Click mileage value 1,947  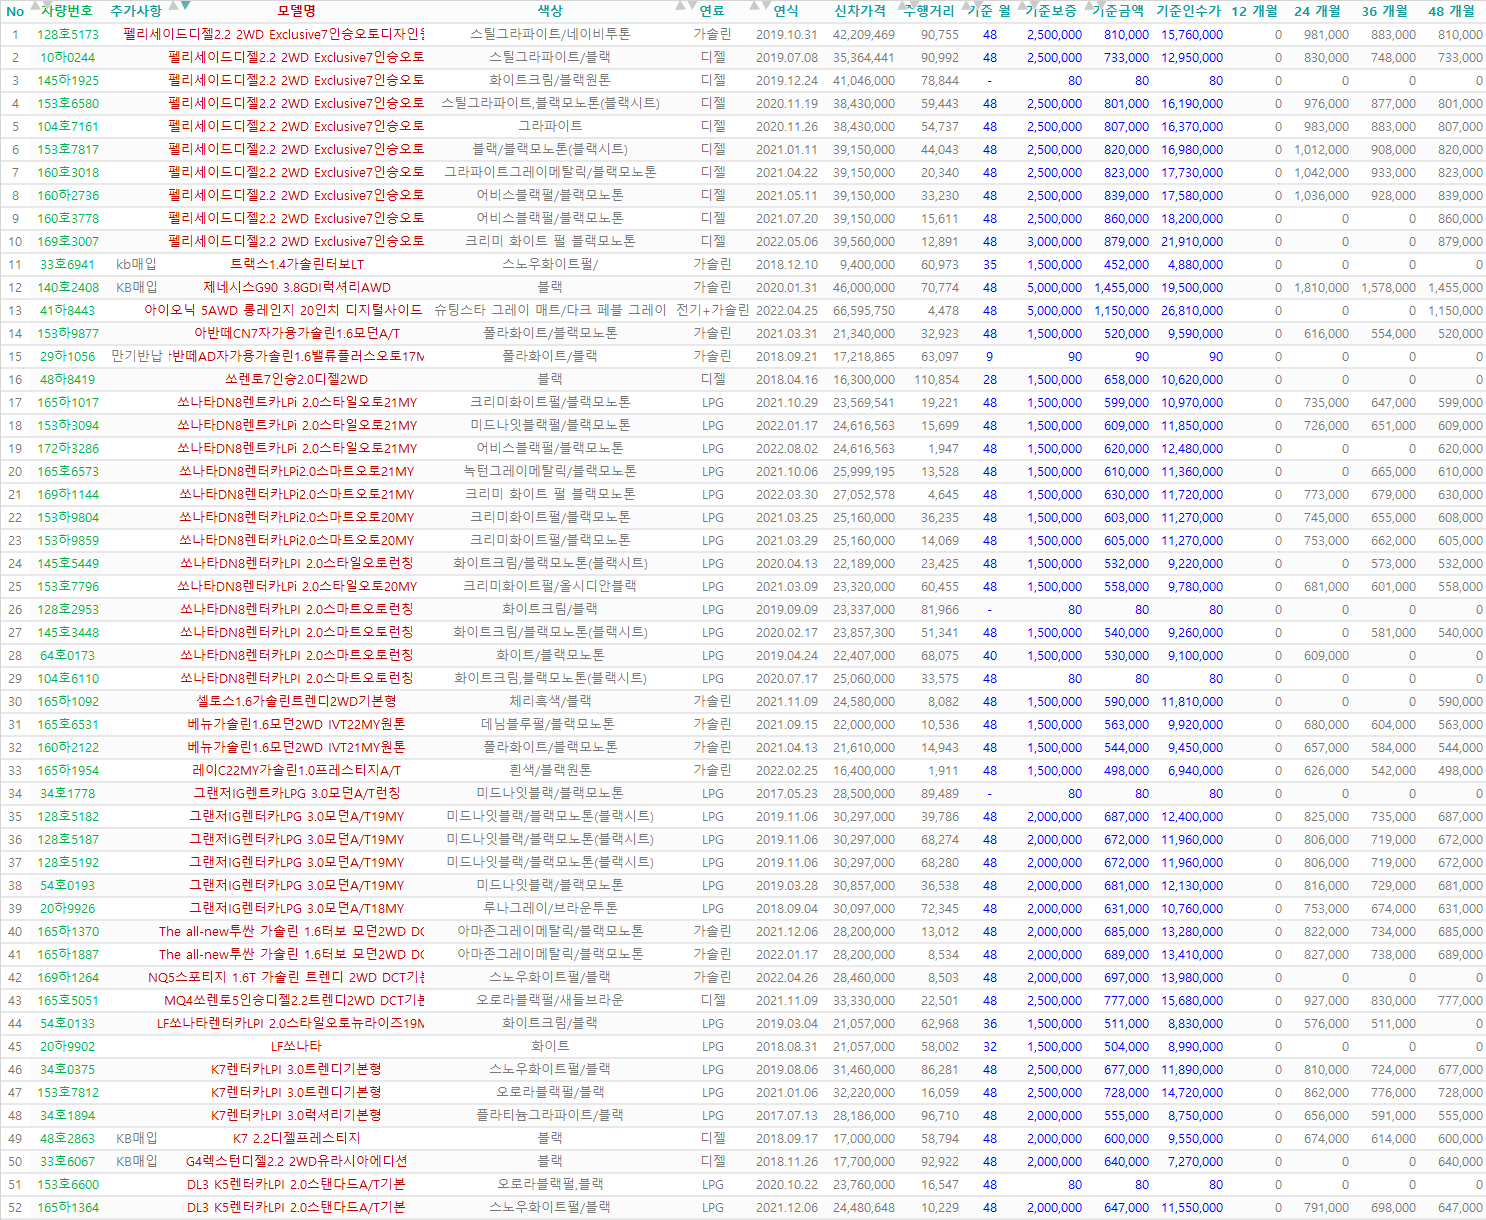[943, 448]
